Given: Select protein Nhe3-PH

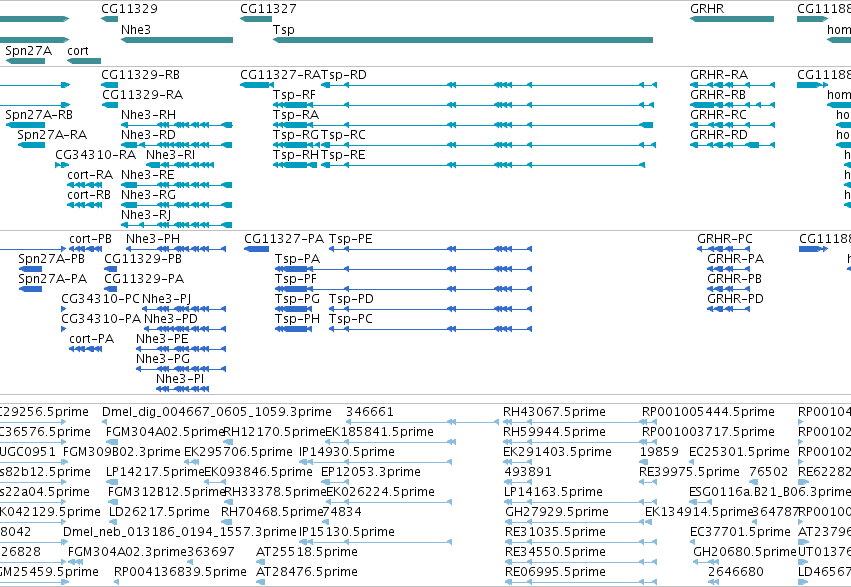Looking at the screenshot, I should coord(176,250).
